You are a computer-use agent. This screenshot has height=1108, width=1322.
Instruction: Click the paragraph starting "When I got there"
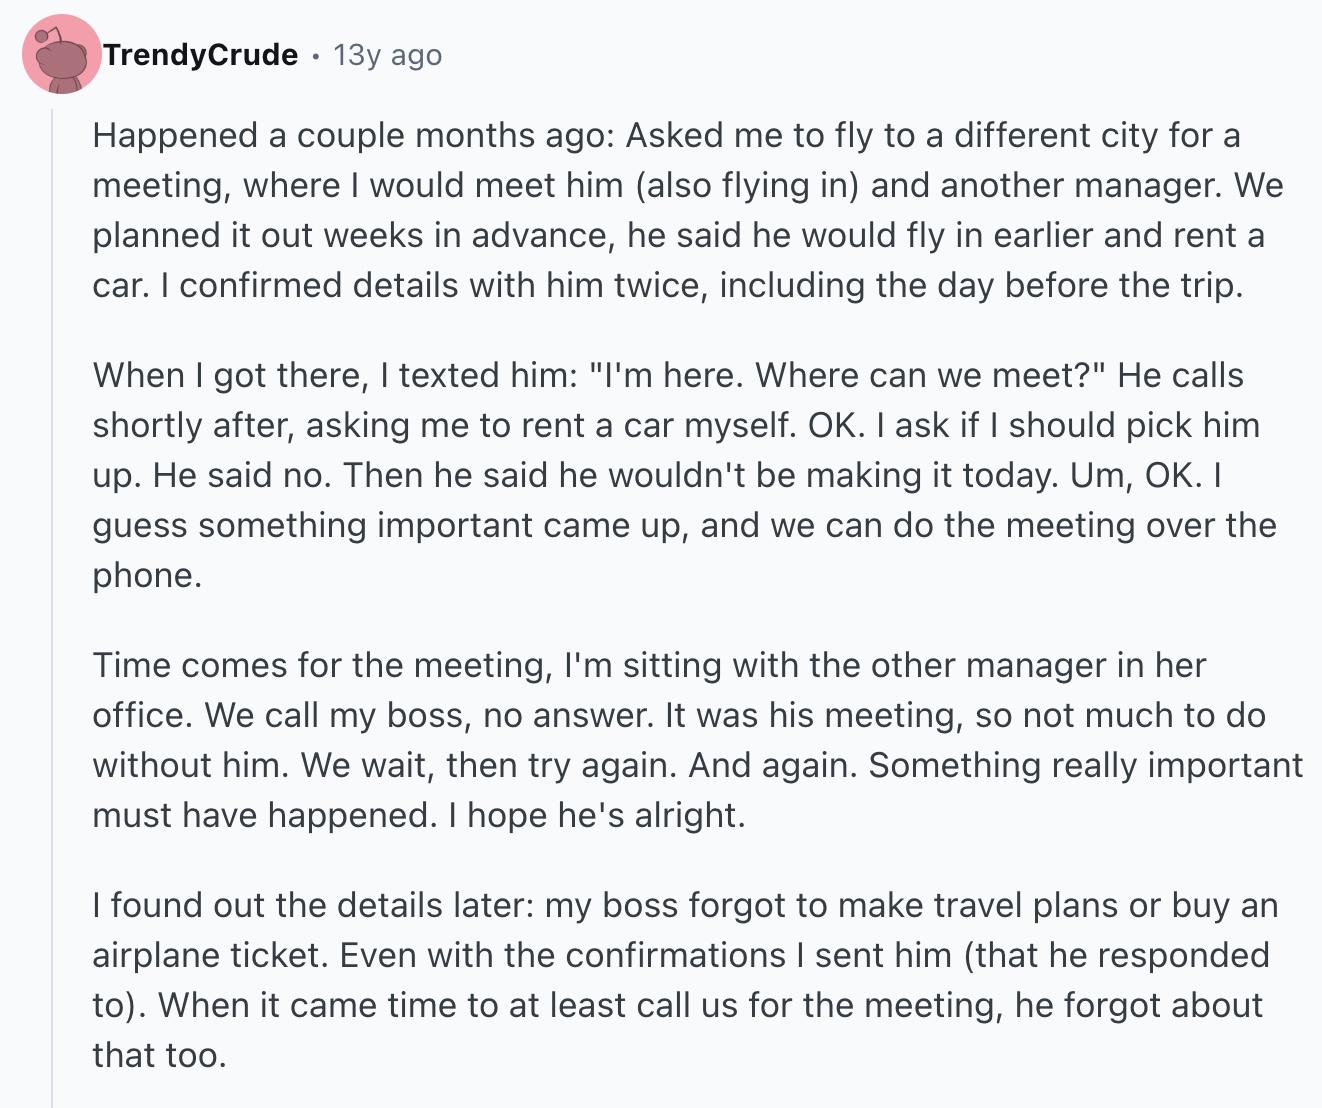click(680, 475)
